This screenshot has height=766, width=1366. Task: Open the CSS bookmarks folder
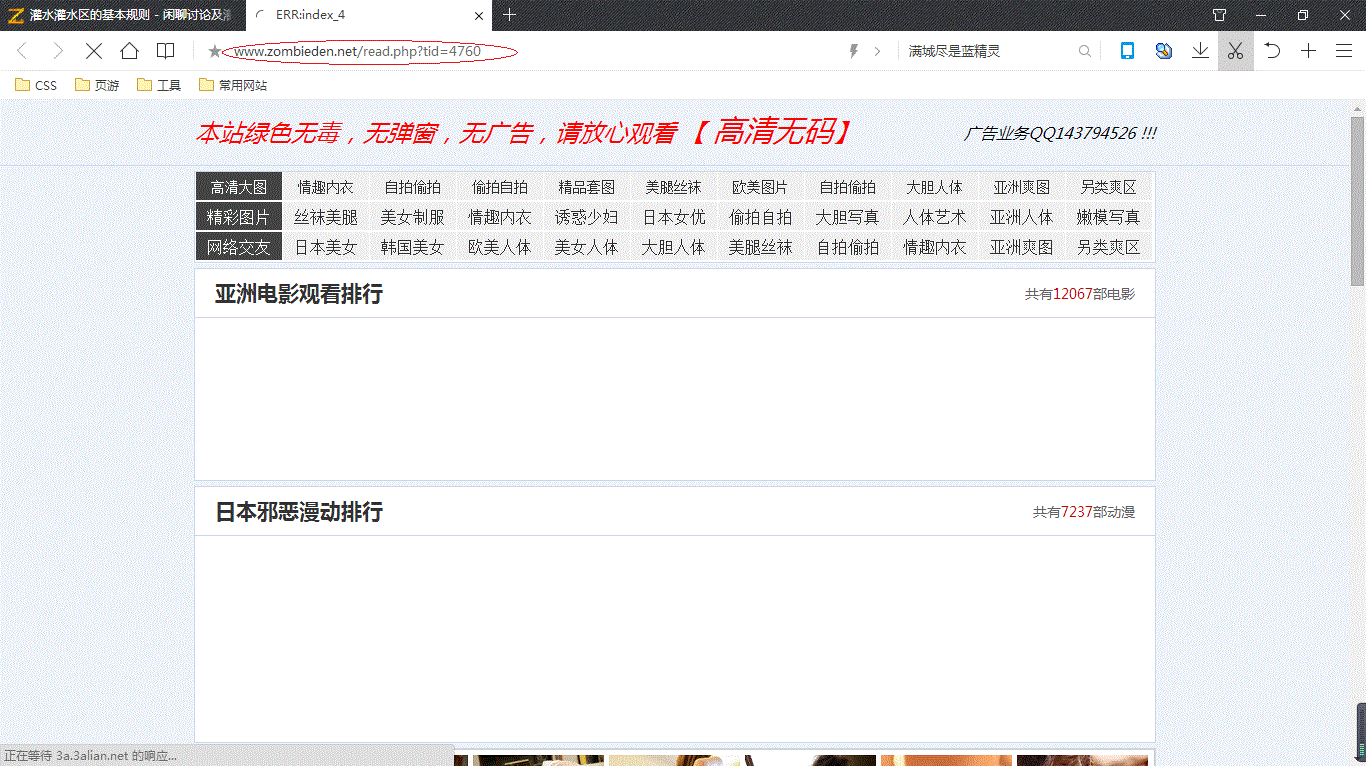click(36, 85)
